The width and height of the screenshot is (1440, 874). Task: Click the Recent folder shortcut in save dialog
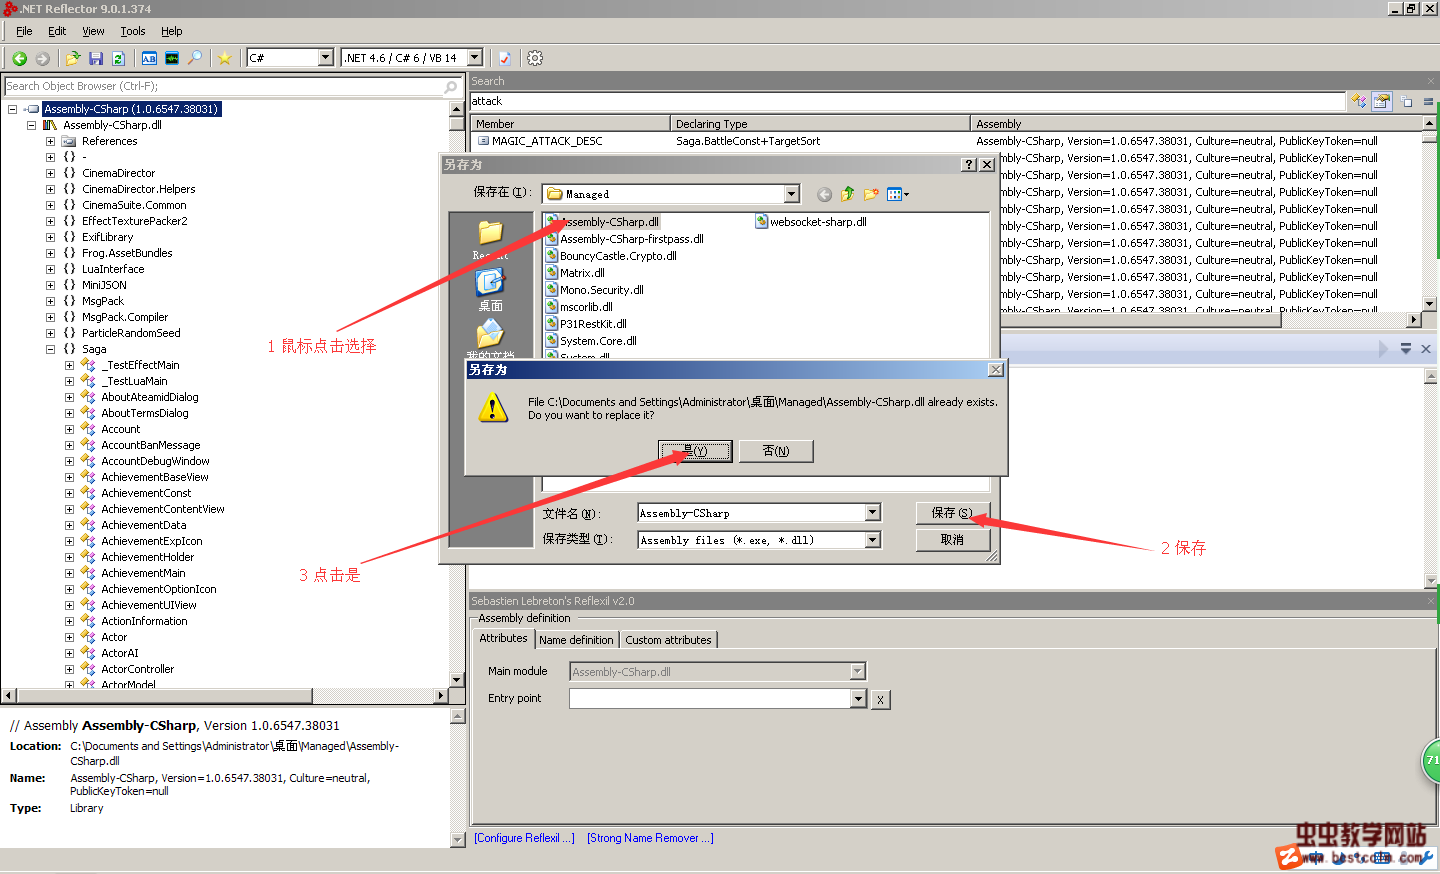(x=490, y=240)
